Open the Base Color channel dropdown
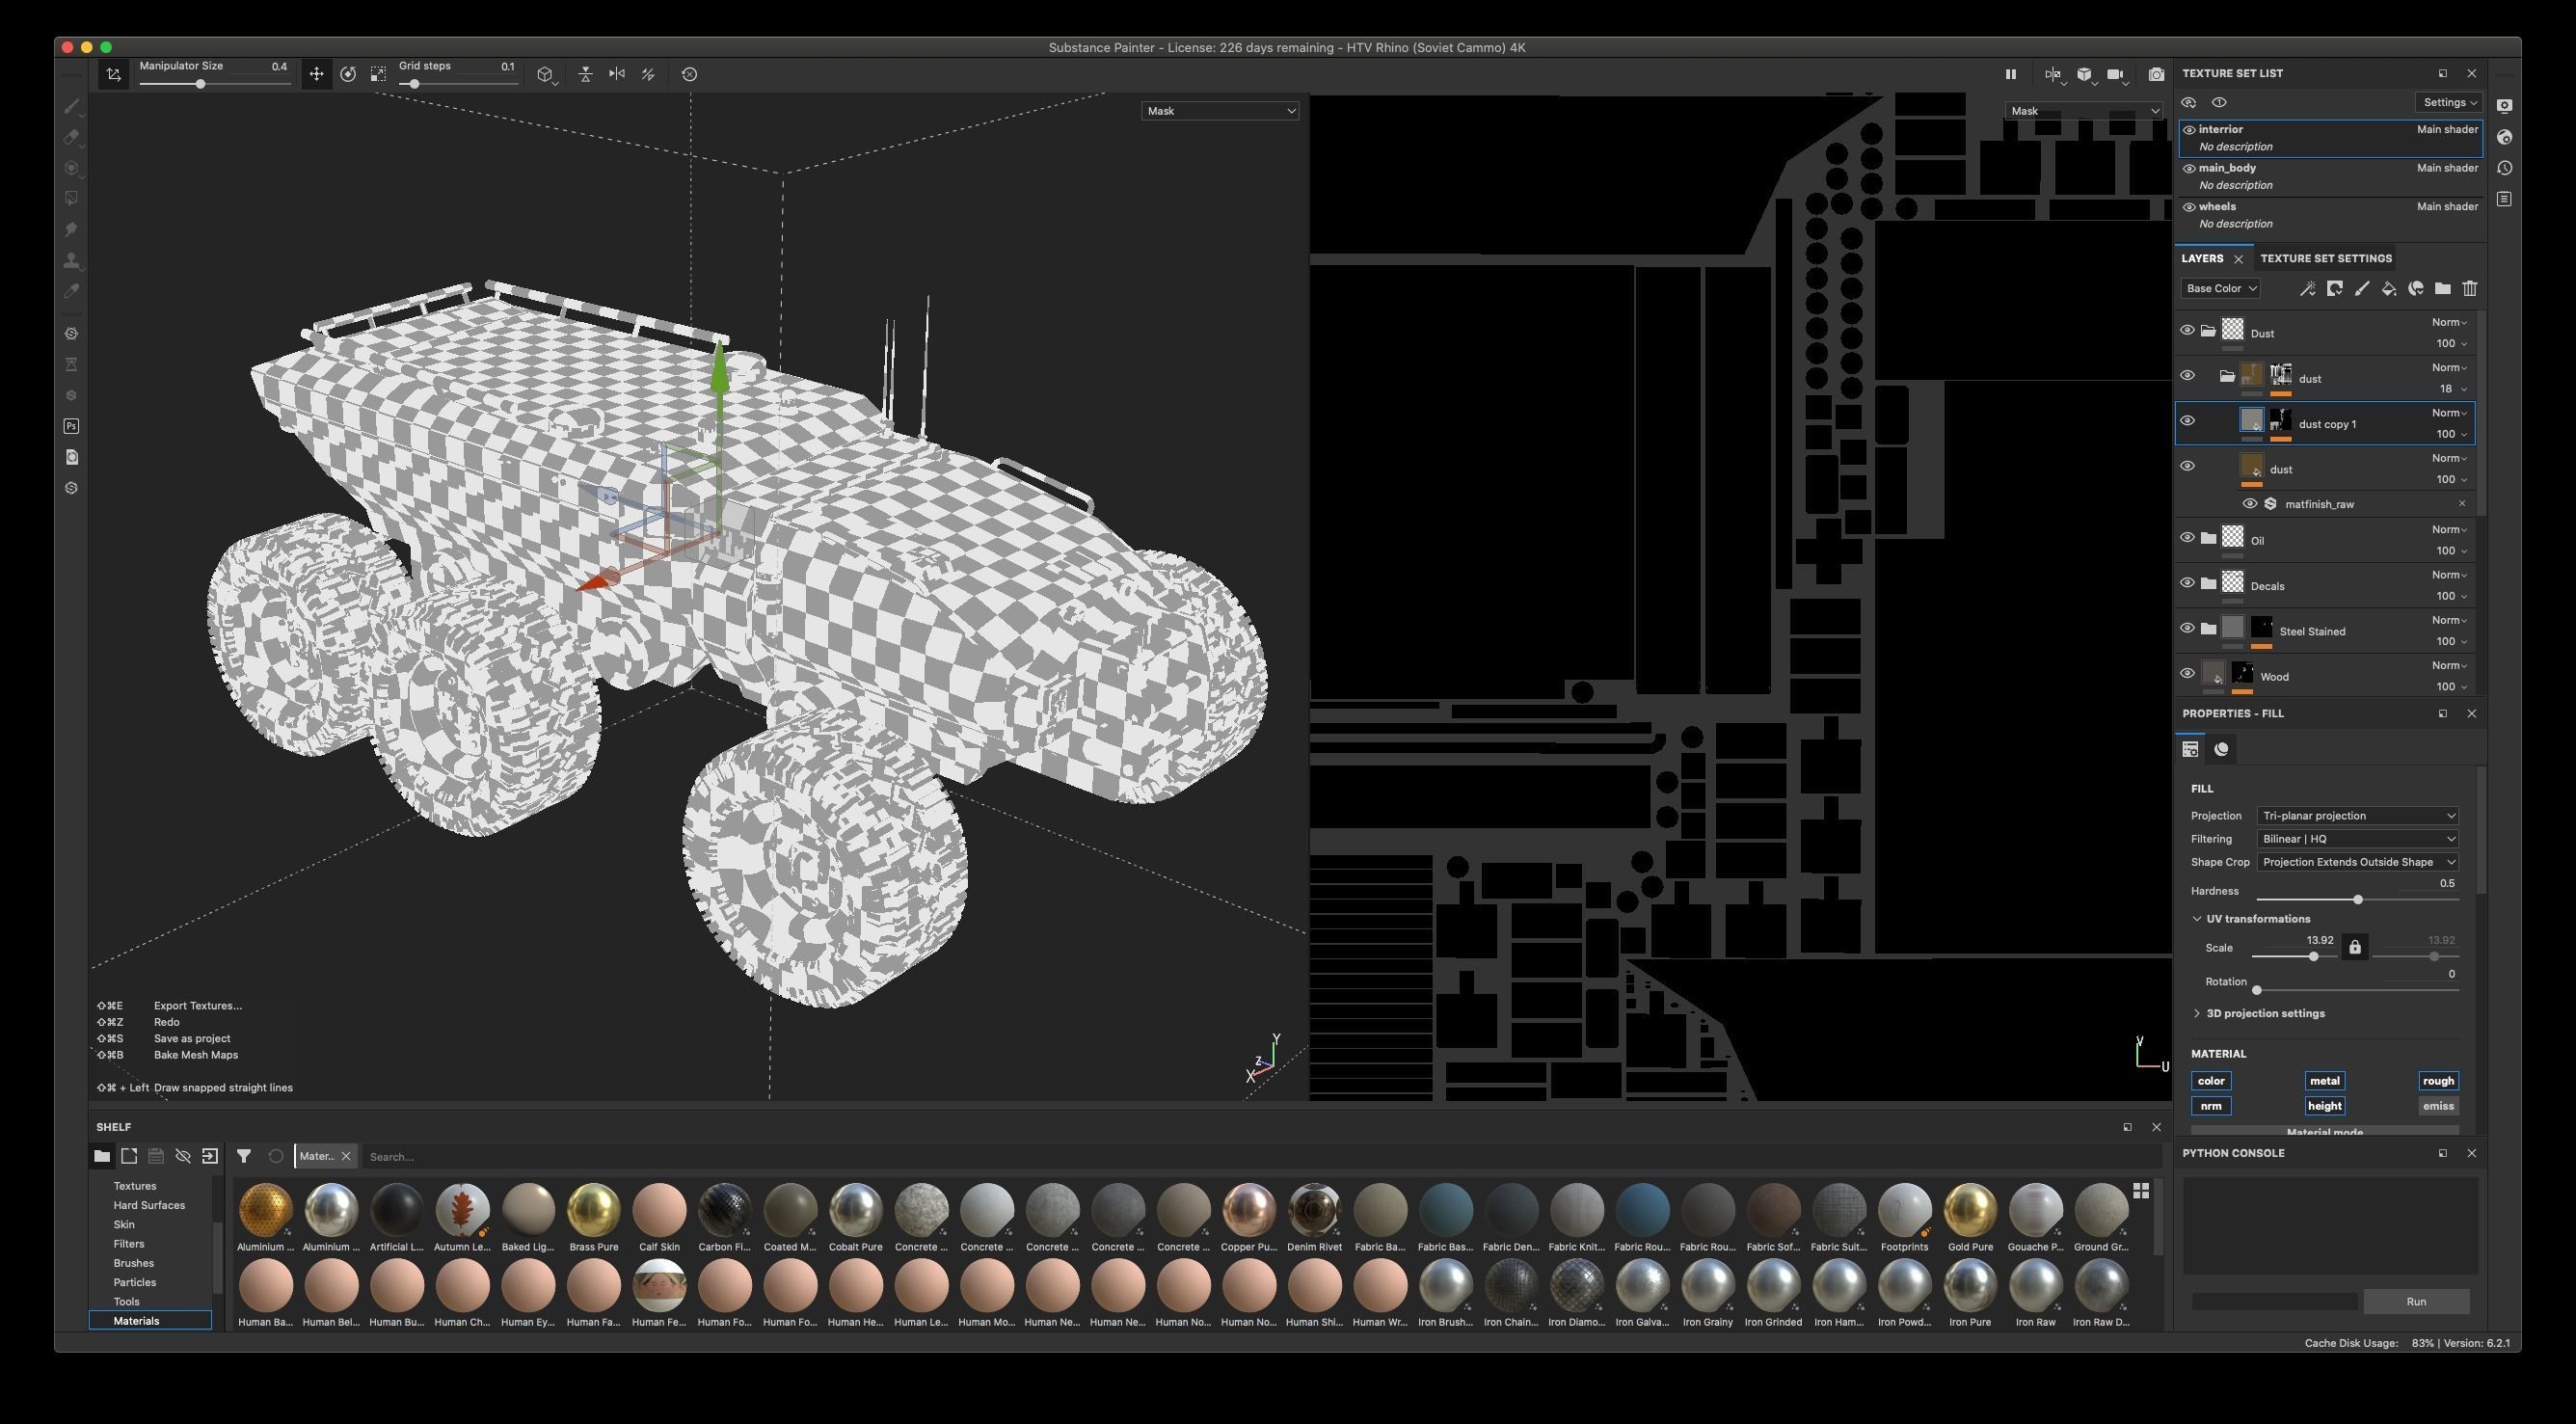 pos(2220,289)
